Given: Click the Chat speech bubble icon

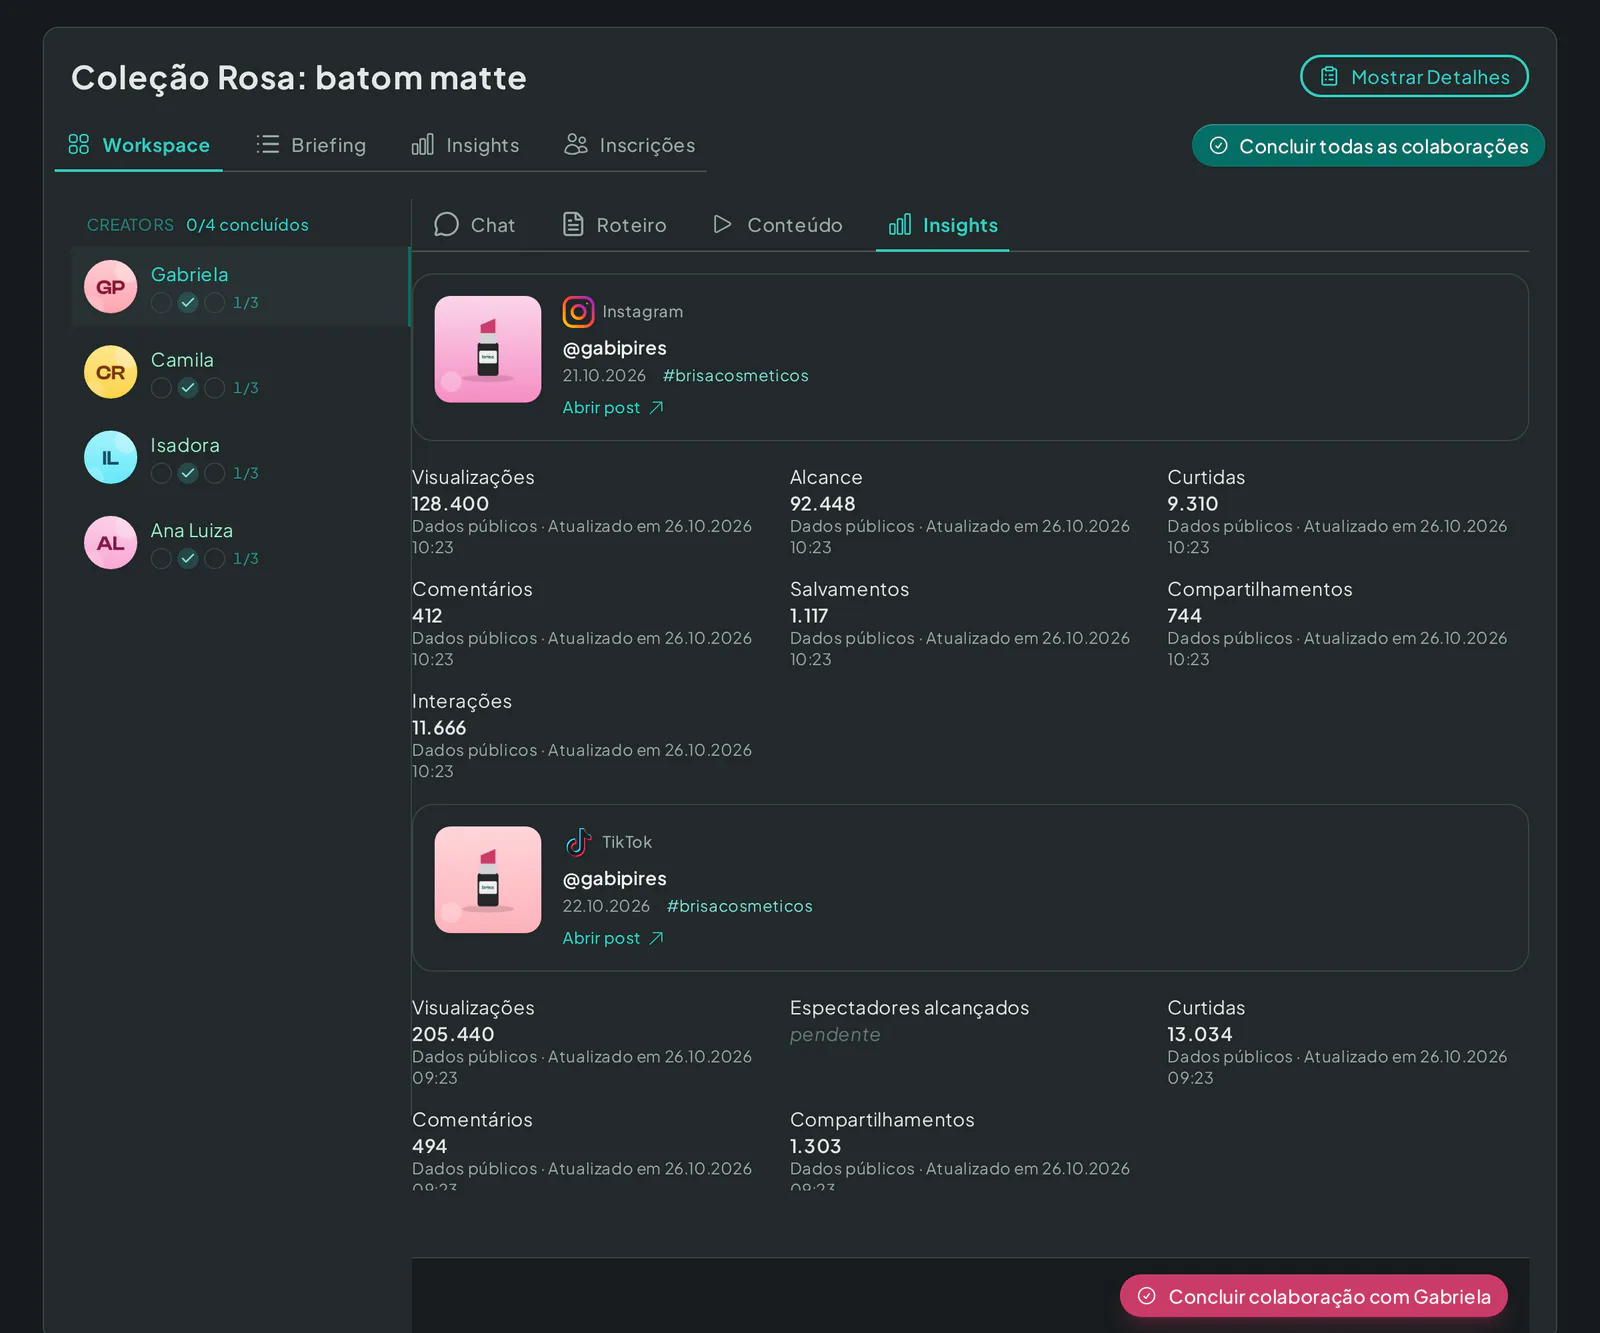Looking at the screenshot, I should 446,225.
